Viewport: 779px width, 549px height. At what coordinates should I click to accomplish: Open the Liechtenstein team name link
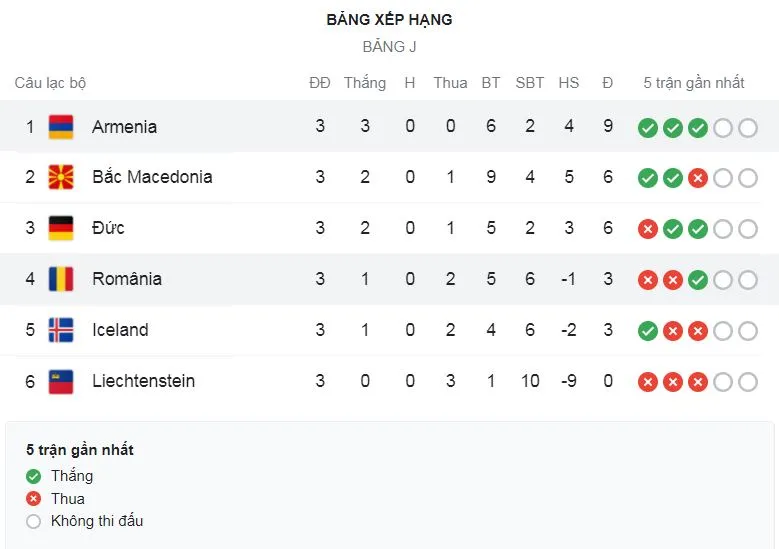click(x=143, y=381)
